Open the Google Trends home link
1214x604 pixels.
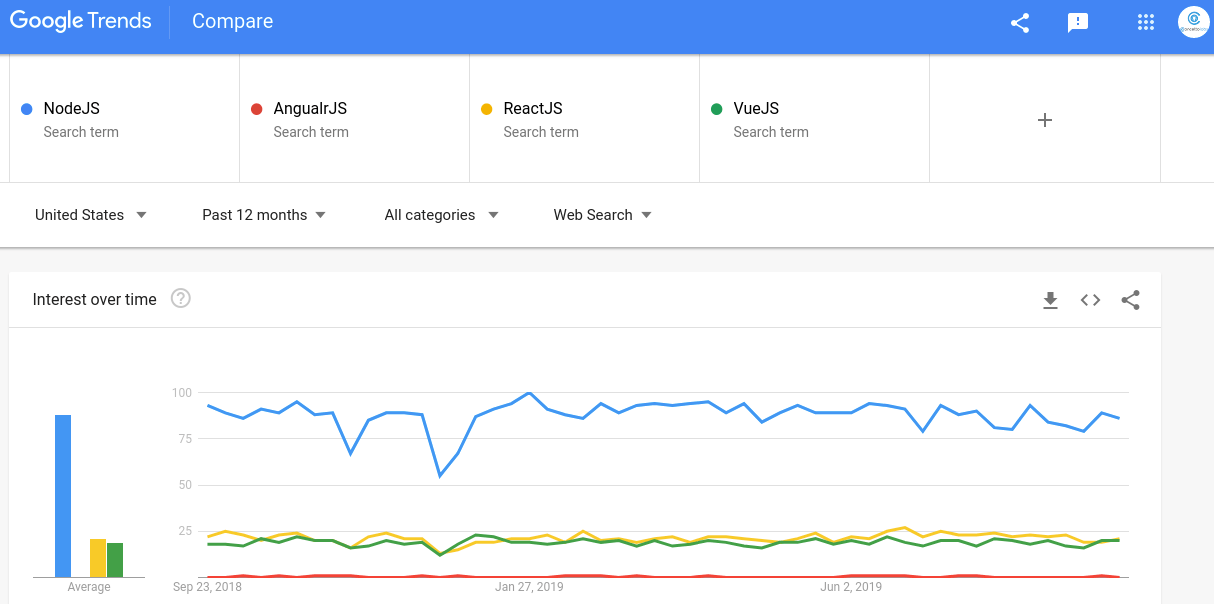pos(80,20)
